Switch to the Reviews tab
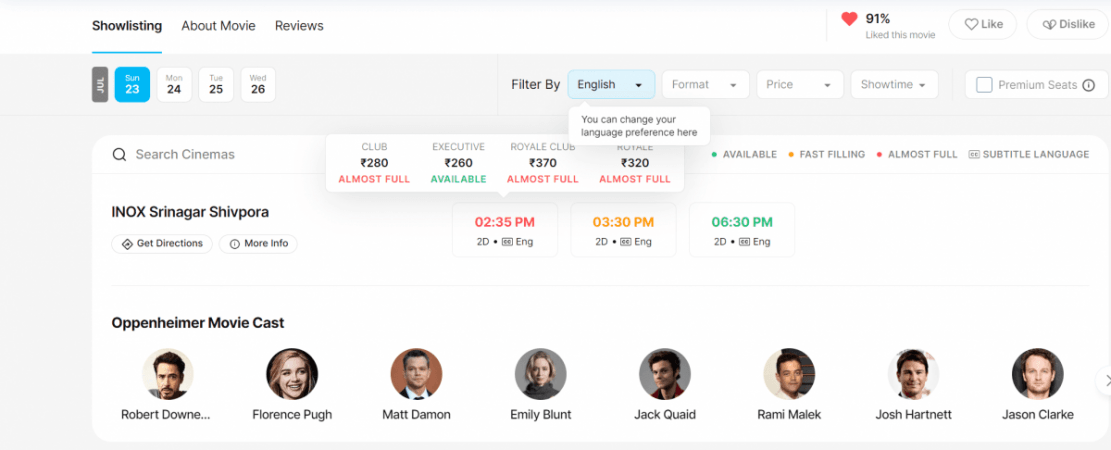 [x=299, y=26]
